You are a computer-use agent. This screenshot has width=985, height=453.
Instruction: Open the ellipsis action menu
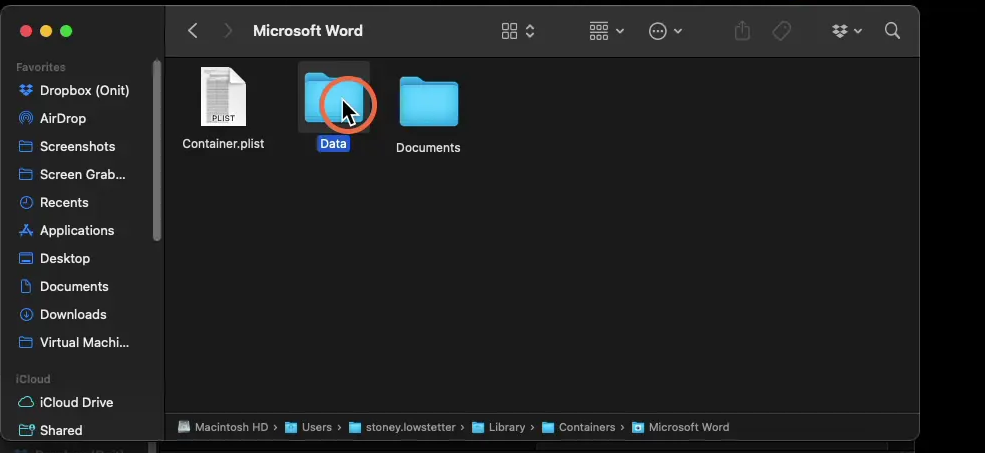(x=665, y=31)
